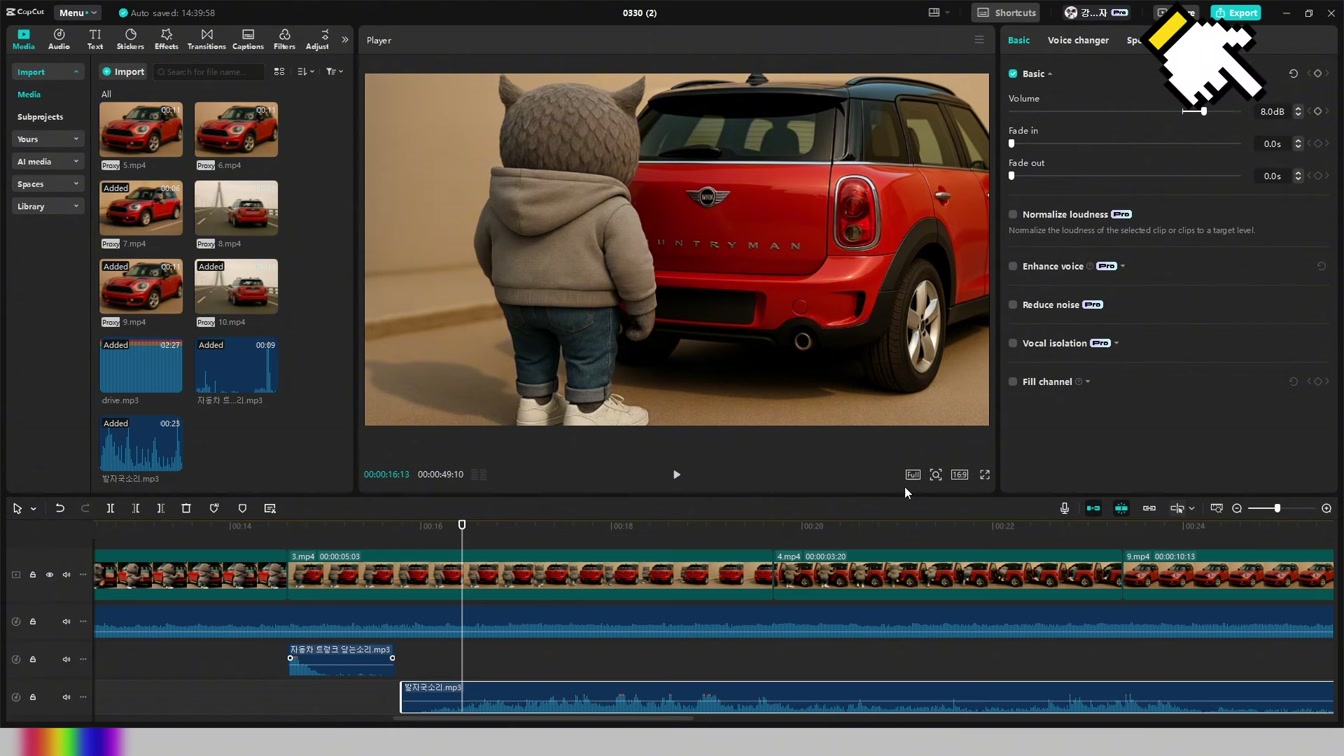This screenshot has height=756, width=1344.
Task: Play the preview video
Action: (x=676, y=475)
